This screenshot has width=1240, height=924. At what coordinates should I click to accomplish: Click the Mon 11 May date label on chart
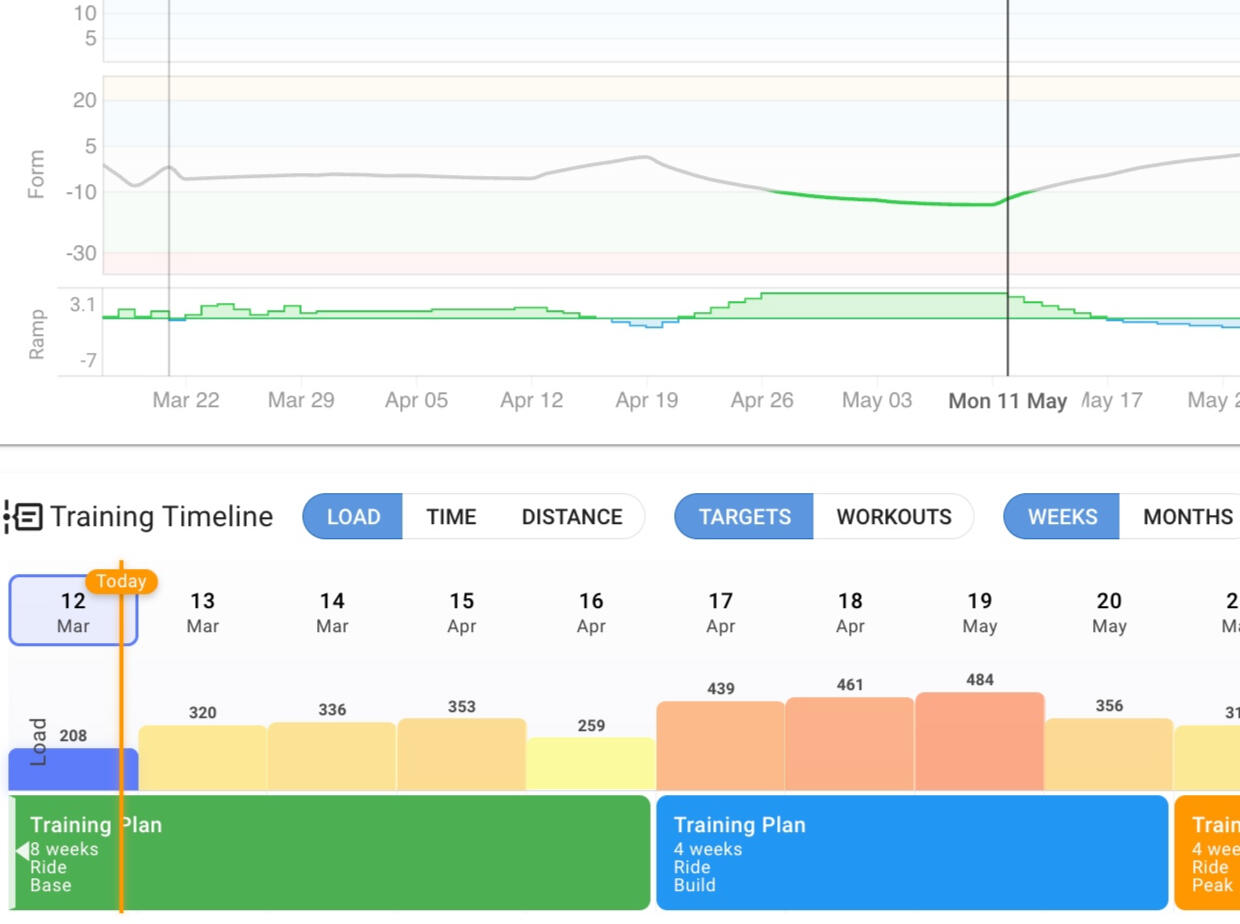pyautogui.click(x=1007, y=401)
